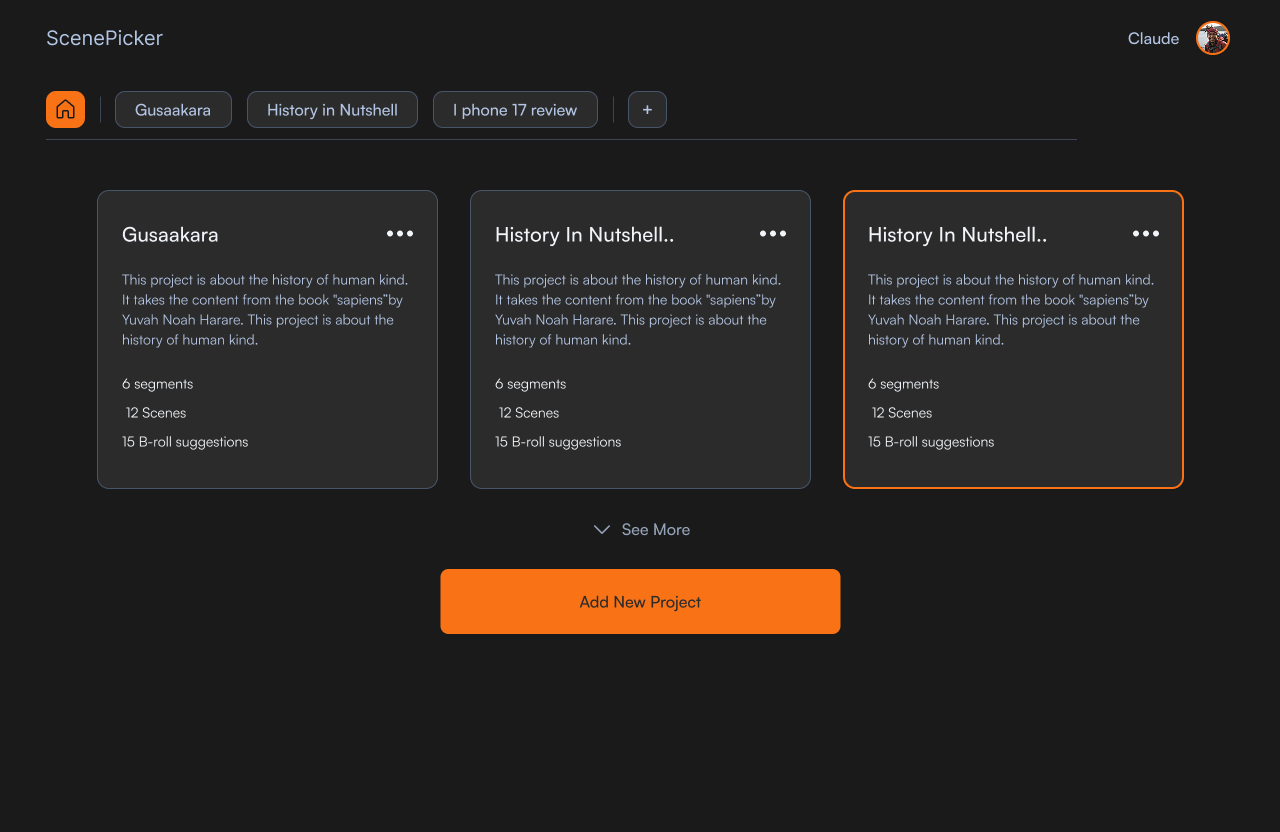Click the See More link text
Viewport: 1280px width, 832px height.
point(656,530)
